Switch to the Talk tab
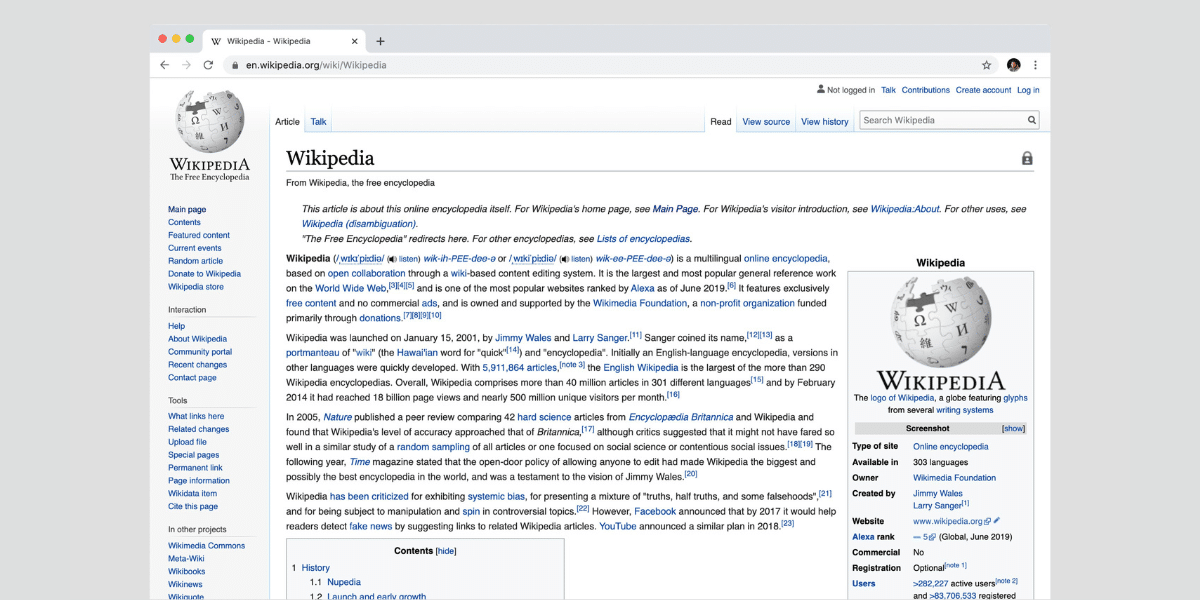This screenshot has height=600, width=1200. [x=318, y=122]
